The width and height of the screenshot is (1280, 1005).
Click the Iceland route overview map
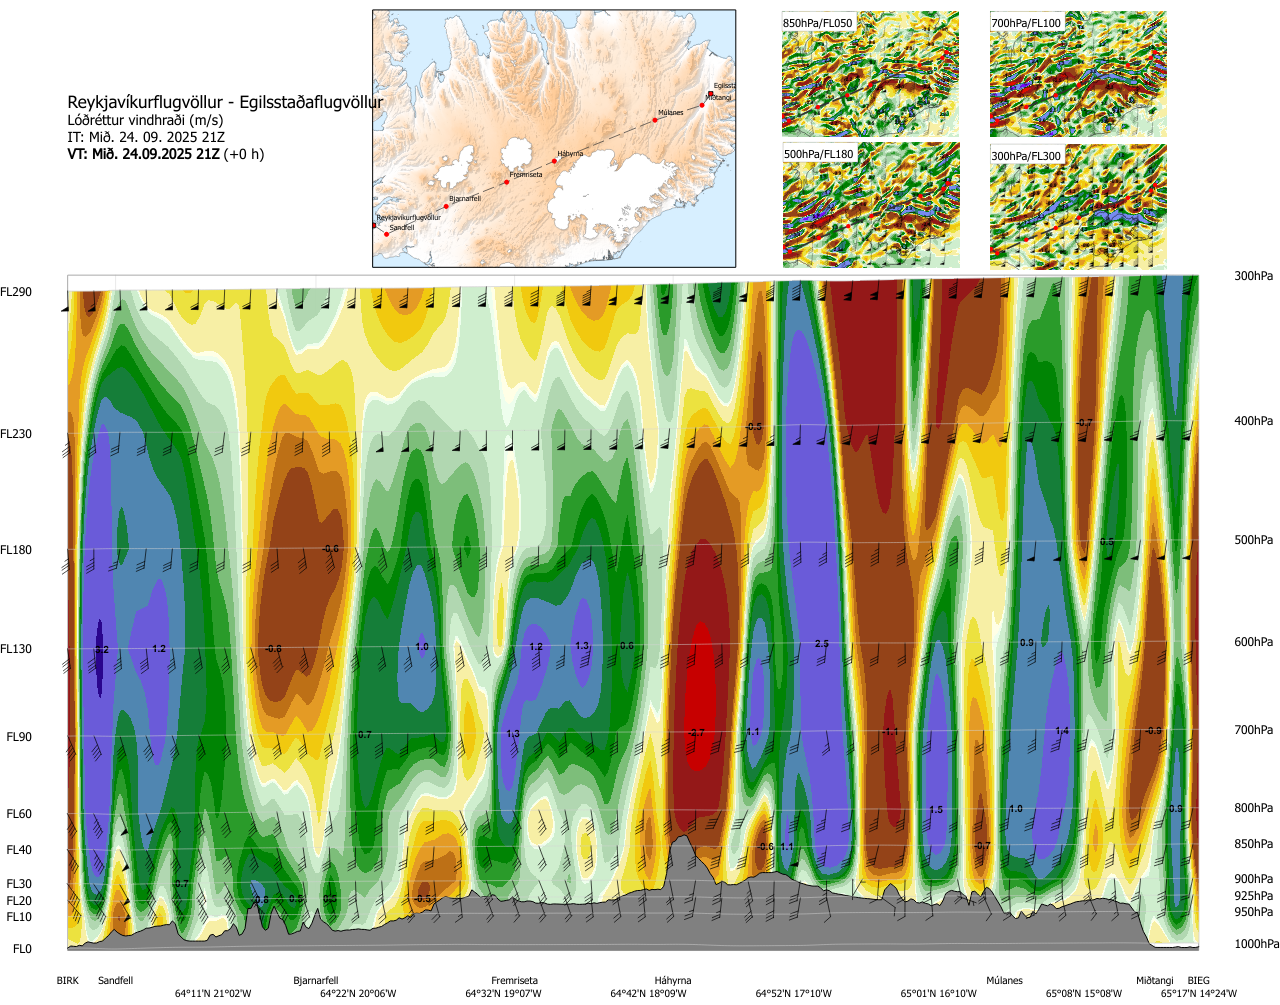(554, 138)
